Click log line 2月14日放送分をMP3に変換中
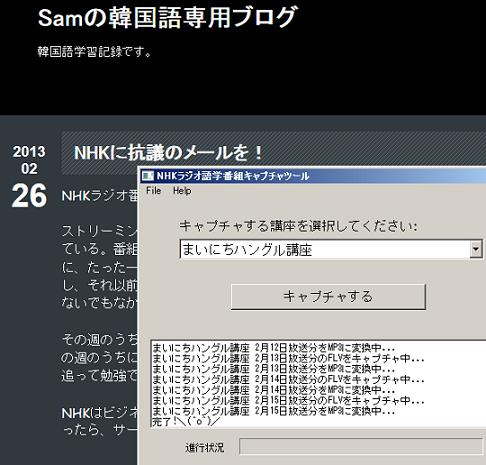The image size is (486, 465). coord(273,390)
